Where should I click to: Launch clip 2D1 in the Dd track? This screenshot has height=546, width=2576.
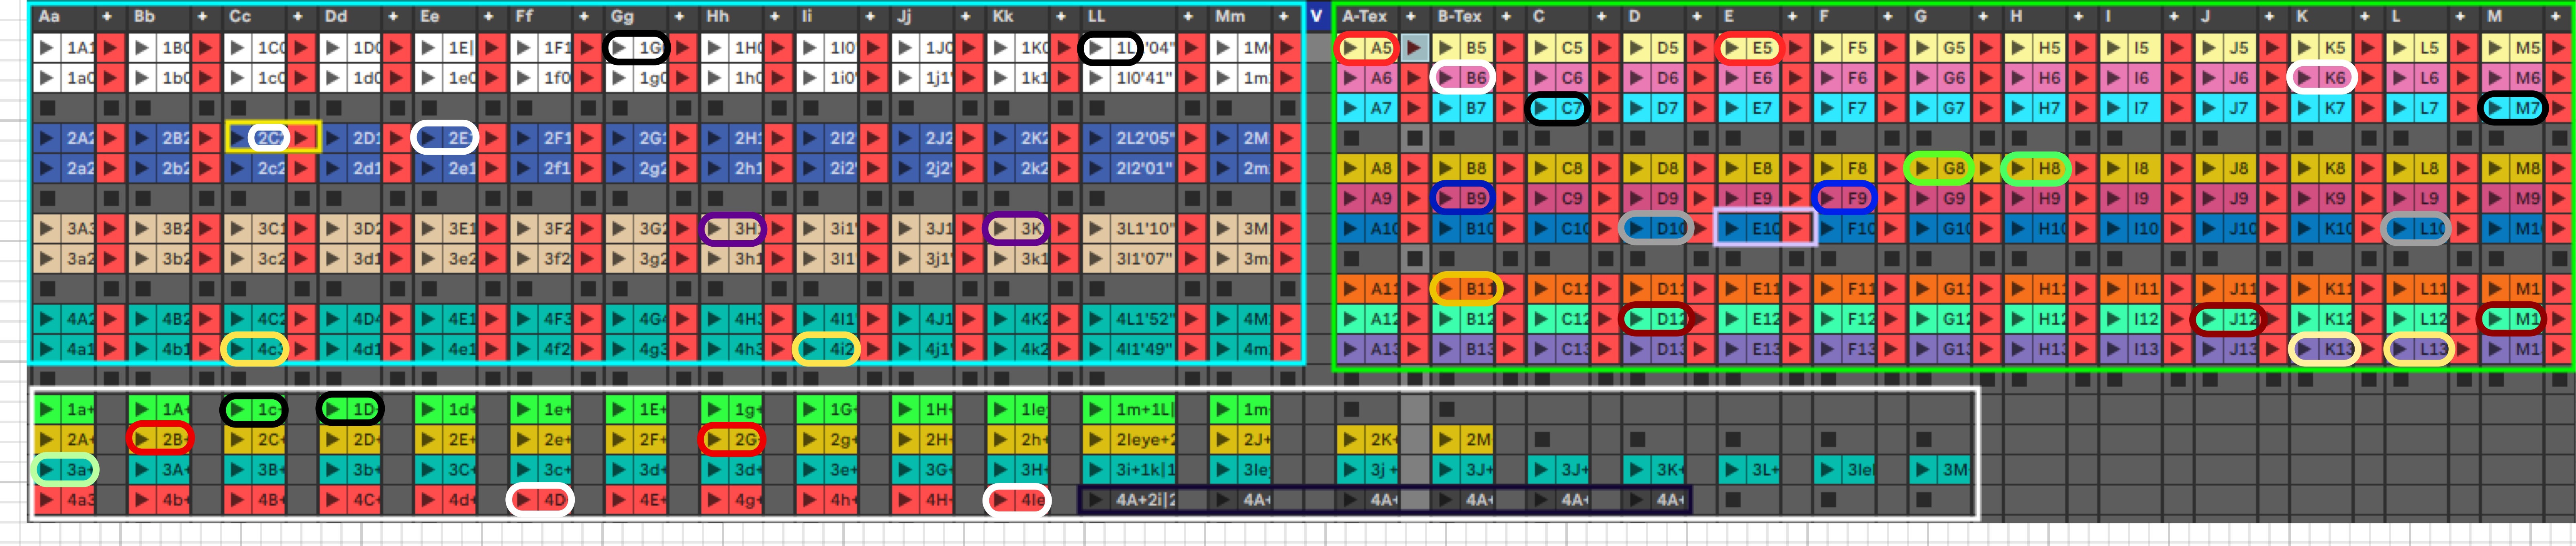tap(333, 138)
